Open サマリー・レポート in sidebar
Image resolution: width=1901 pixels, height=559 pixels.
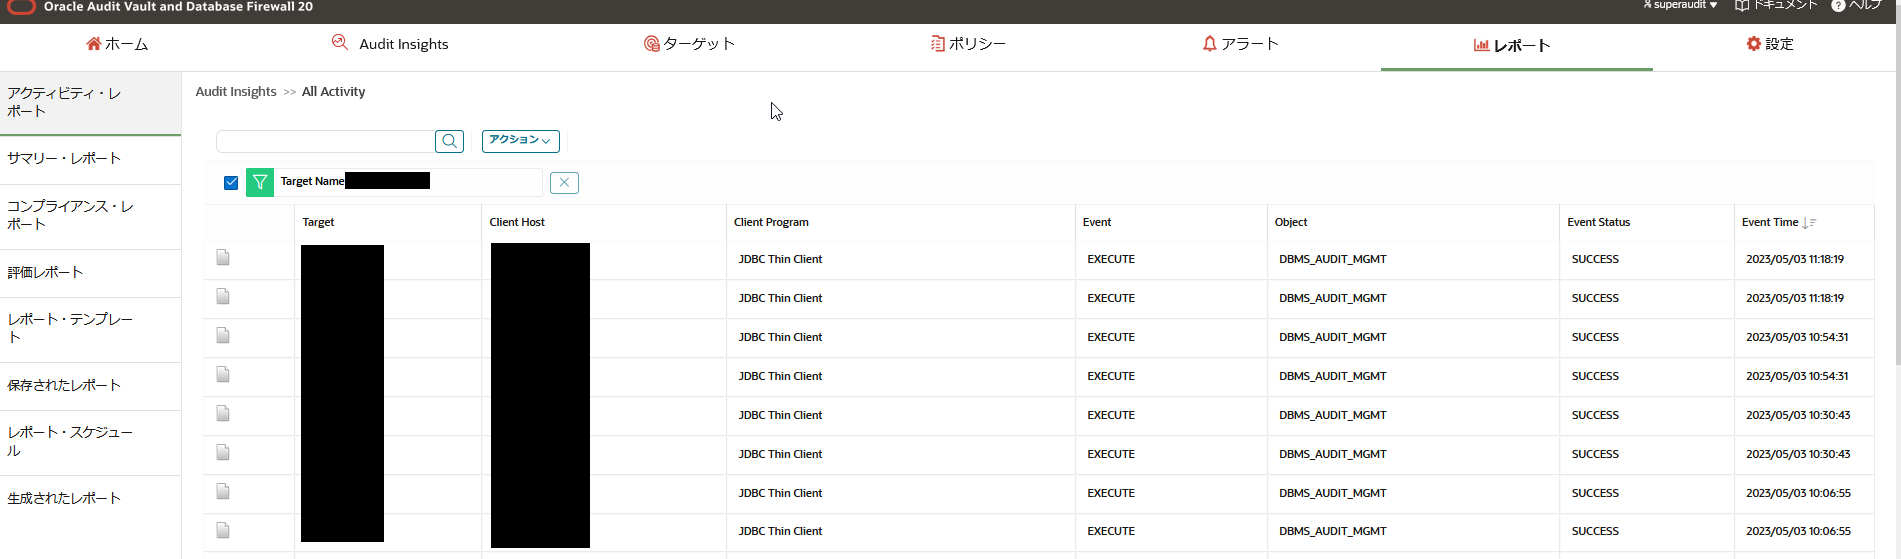coord(90,159)
